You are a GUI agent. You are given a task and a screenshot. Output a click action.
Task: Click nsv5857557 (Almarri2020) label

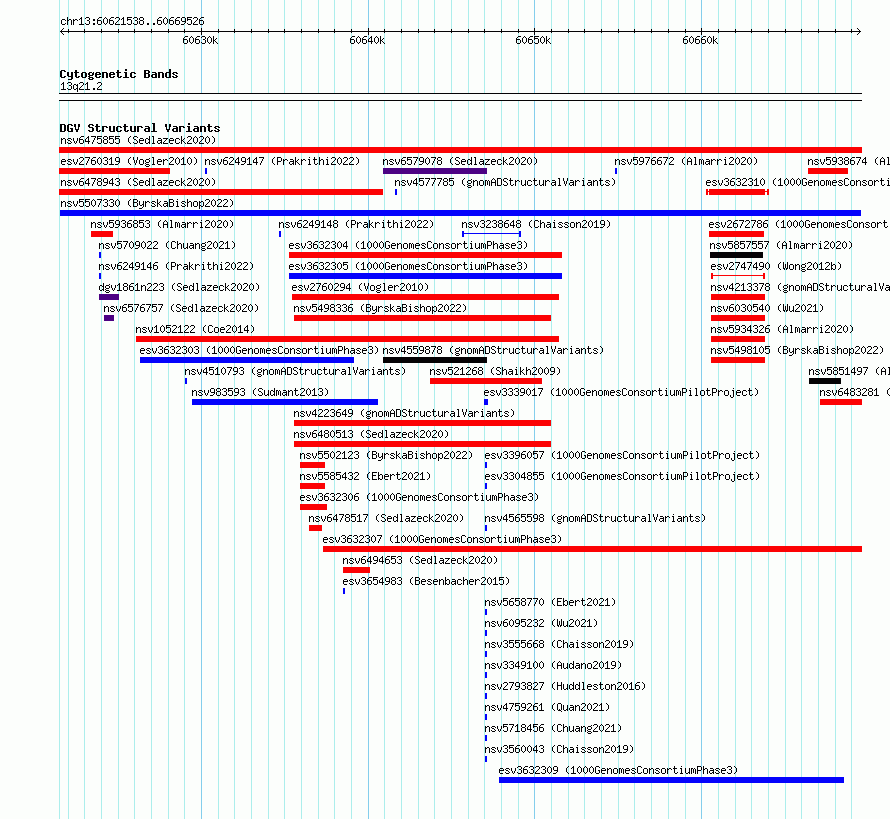782,245
